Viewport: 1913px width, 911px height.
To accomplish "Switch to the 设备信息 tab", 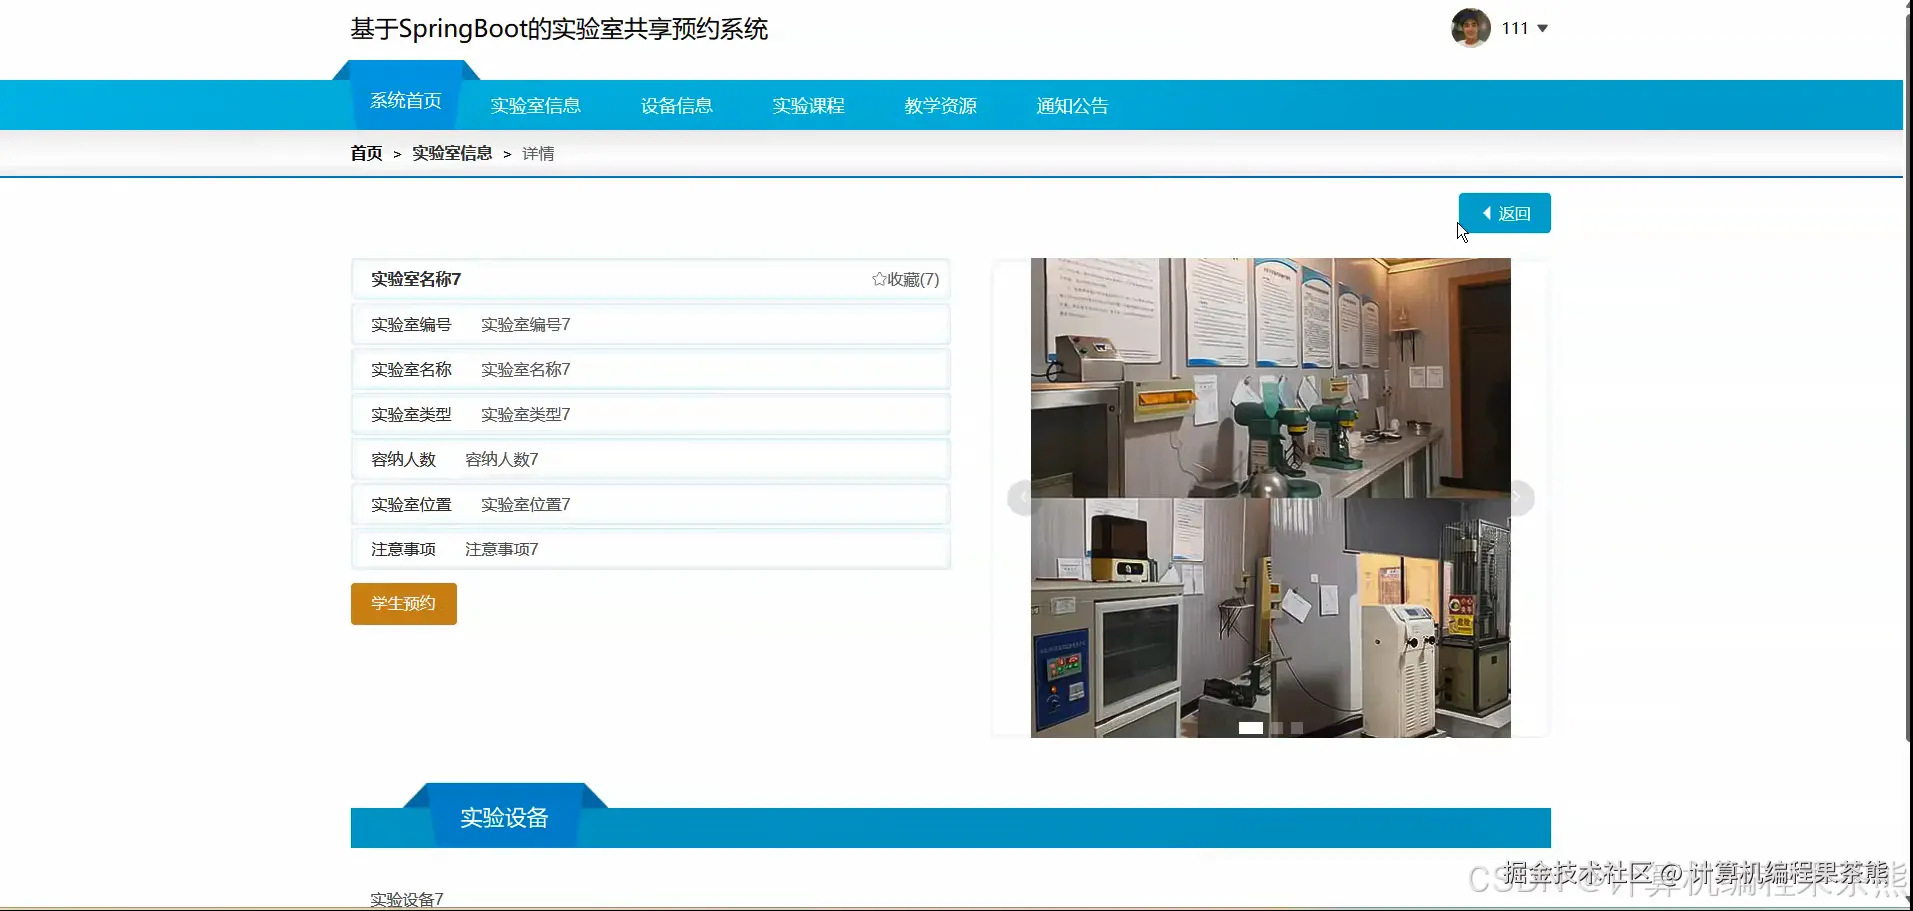I will (676, 105).
